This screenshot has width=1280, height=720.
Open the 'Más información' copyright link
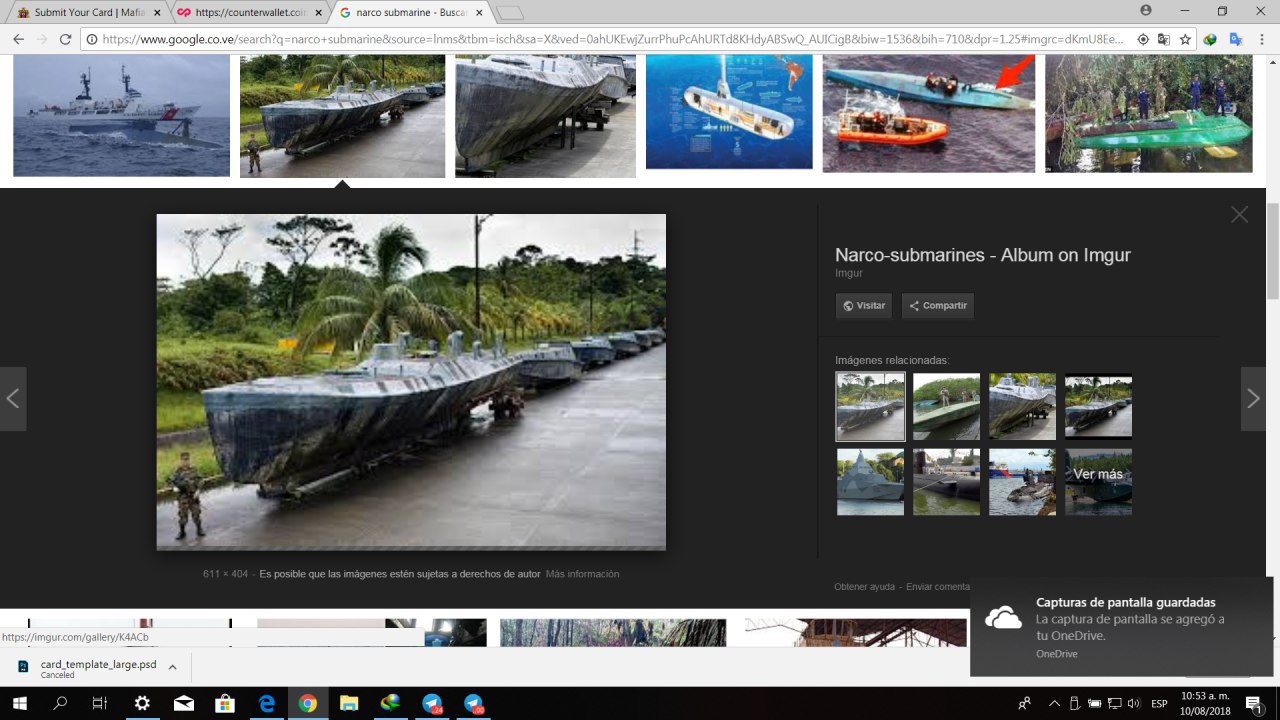tap(582, 574)
